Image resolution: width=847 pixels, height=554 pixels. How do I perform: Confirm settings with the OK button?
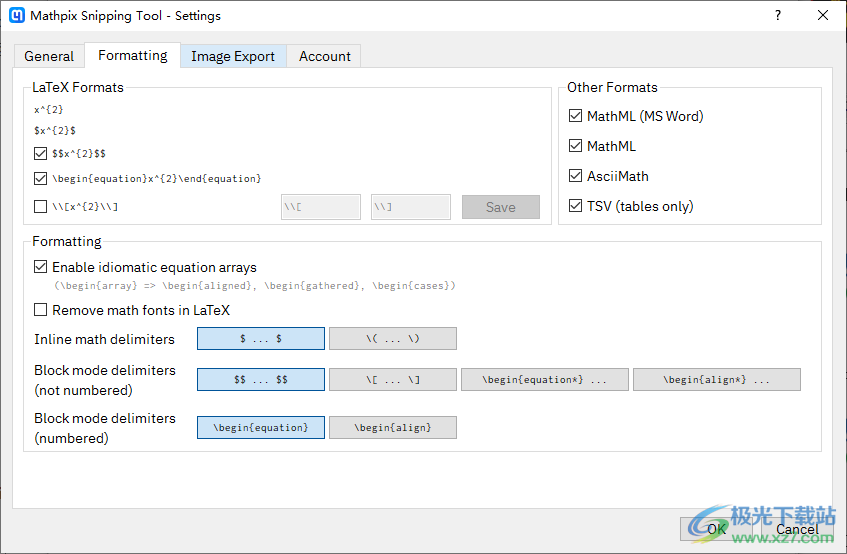click(x=717, y=529)
